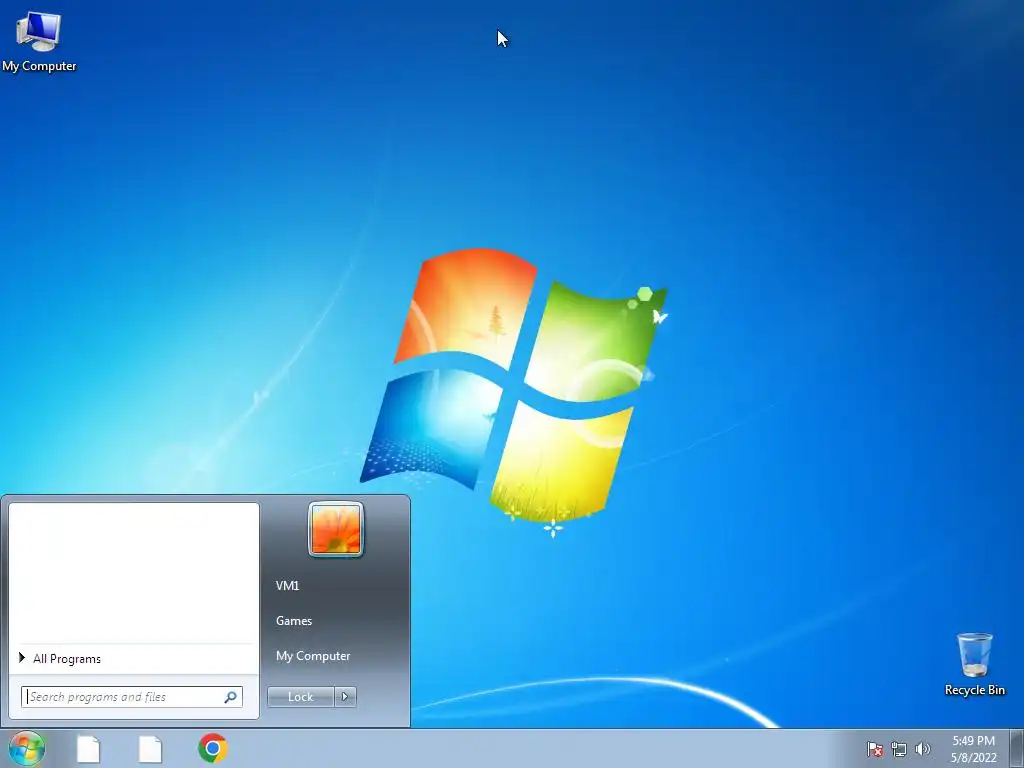Viewport: 1024px width, 768px height.
Task: Open My Computer from Start menu
Action: click(x=313, y=656)
